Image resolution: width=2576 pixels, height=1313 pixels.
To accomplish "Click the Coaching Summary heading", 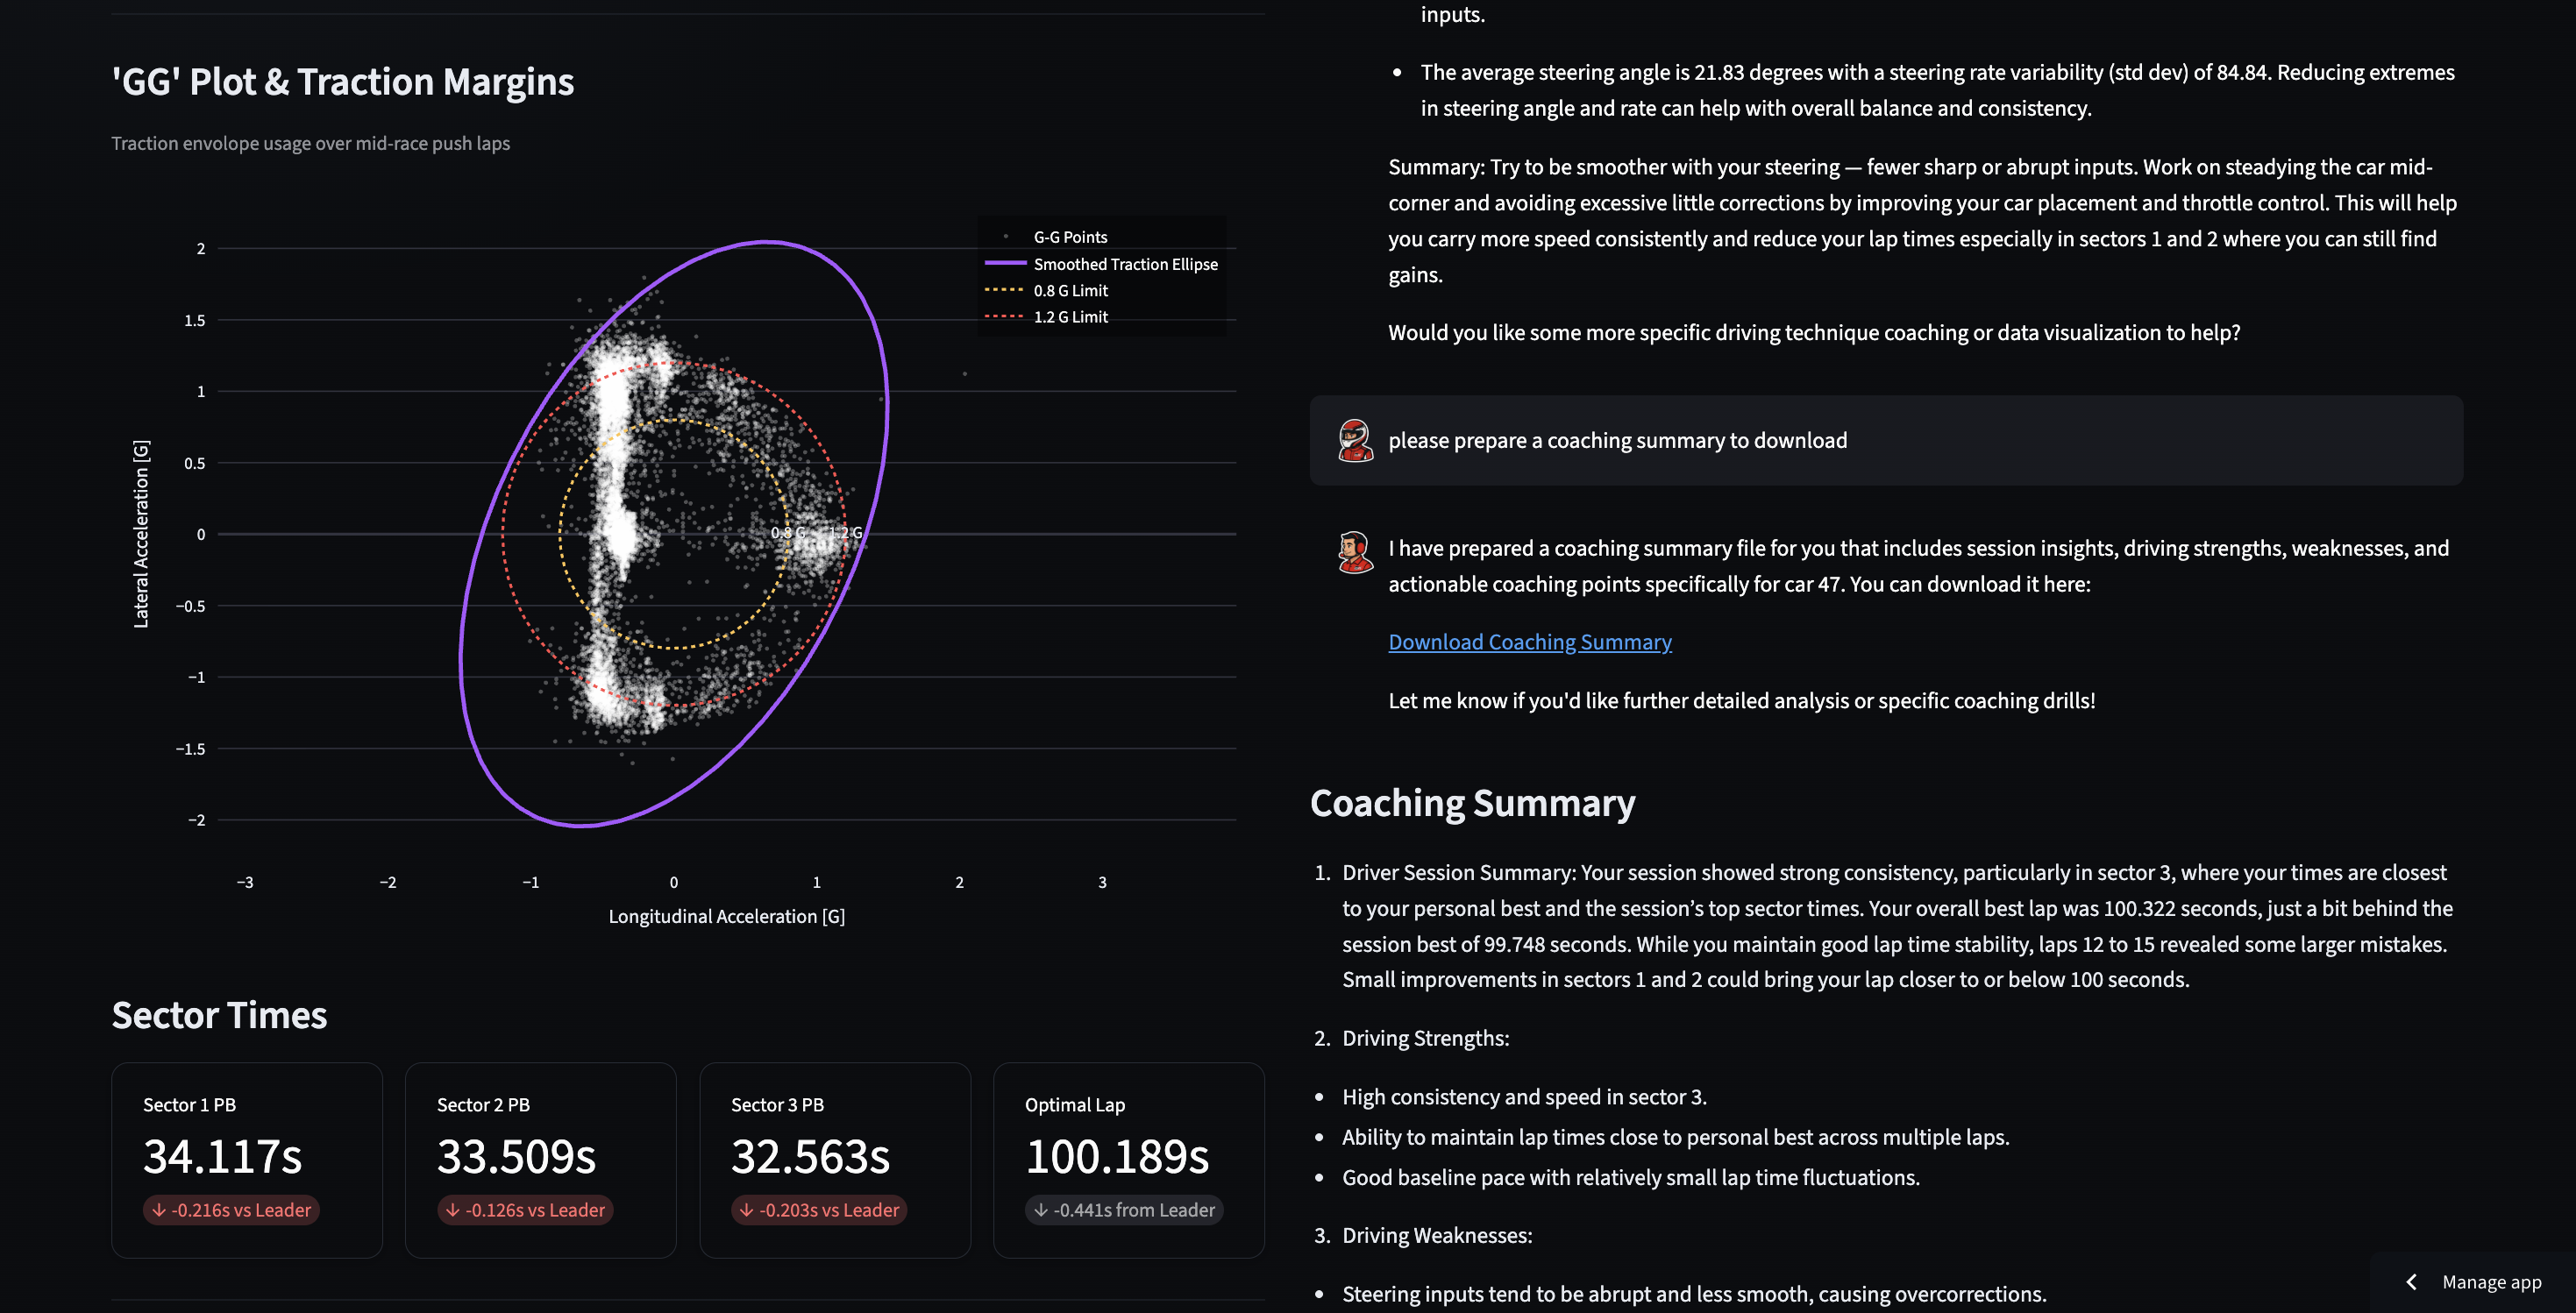I will coord(1472,803).
